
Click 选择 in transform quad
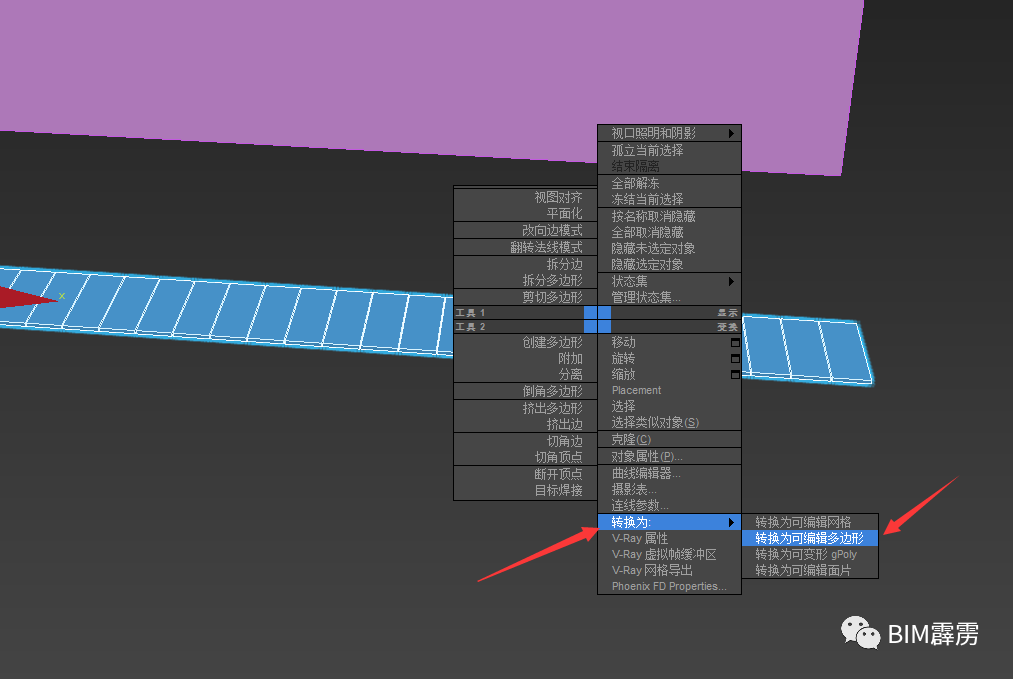669,406
